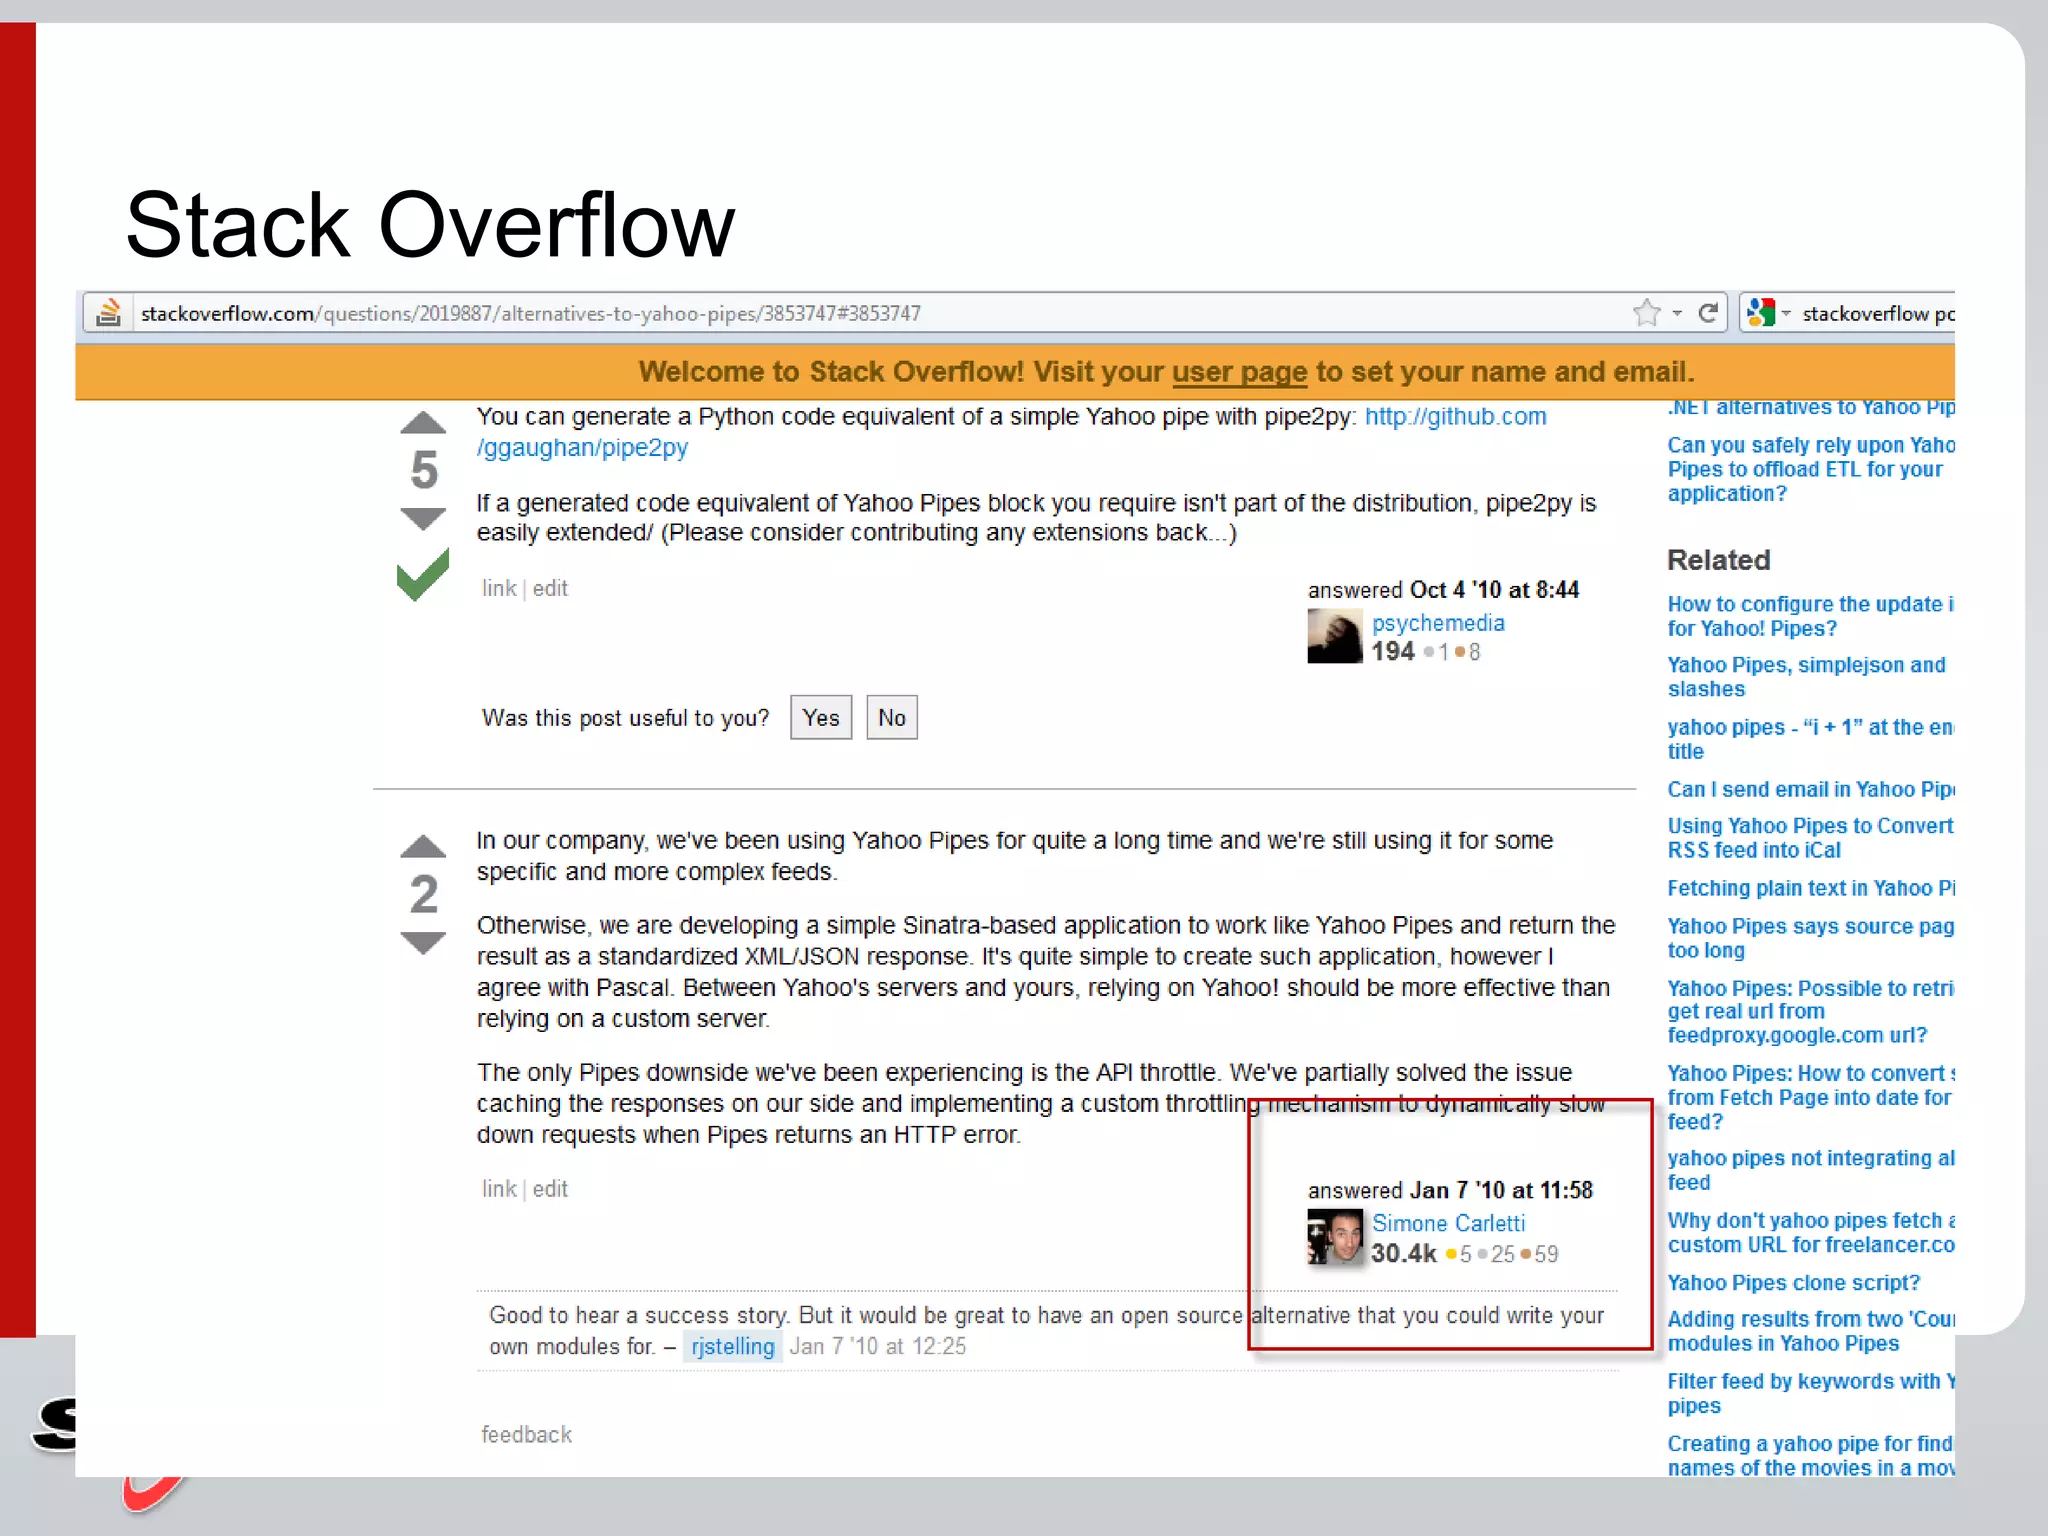Open psychemedia's user profile link
The image size is (2048, 1536).
pos(1438,623)
